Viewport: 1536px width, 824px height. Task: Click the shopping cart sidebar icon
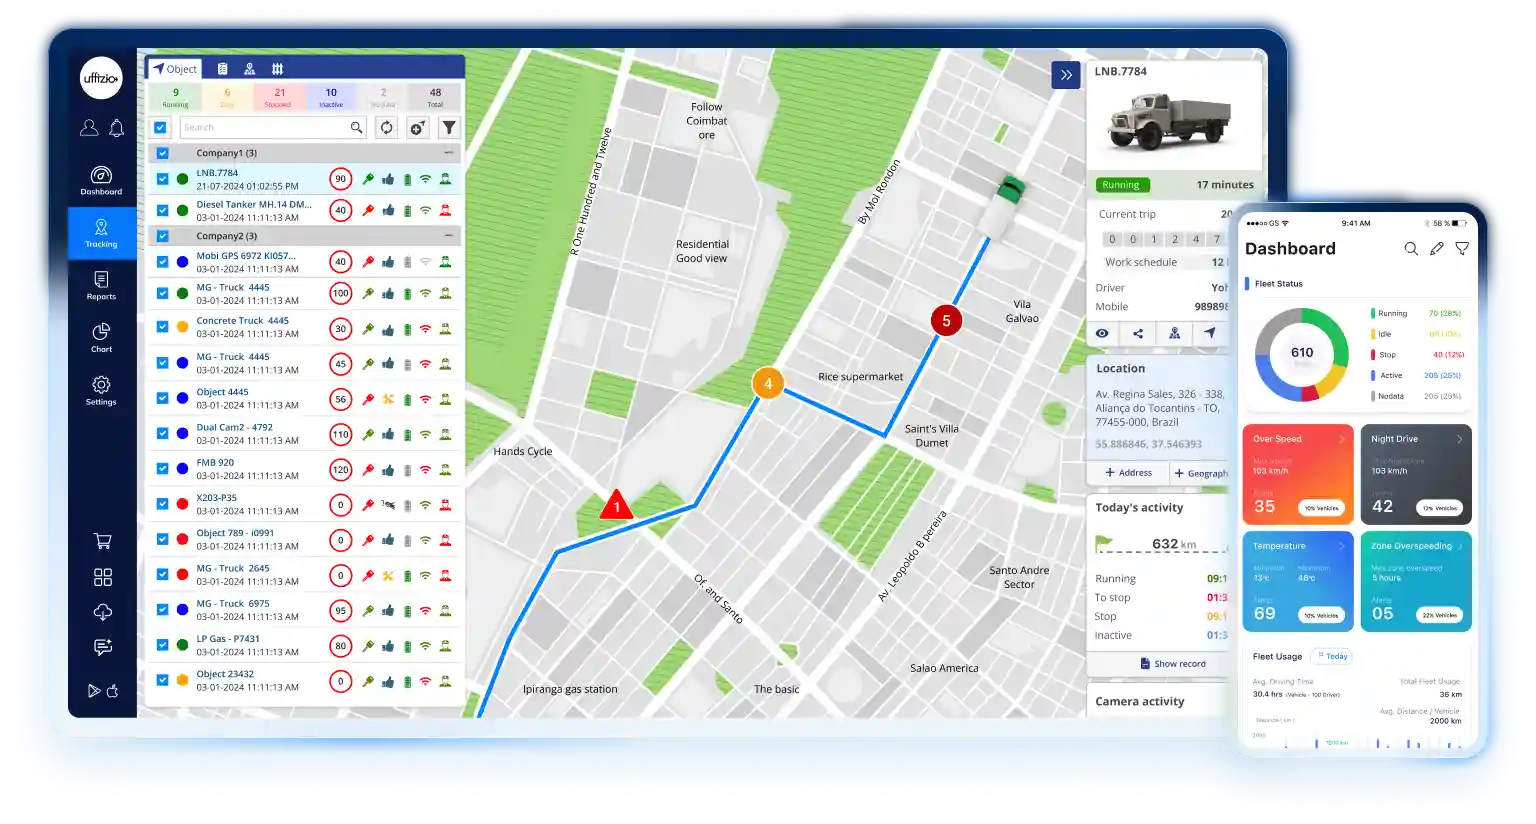[102, 541]
